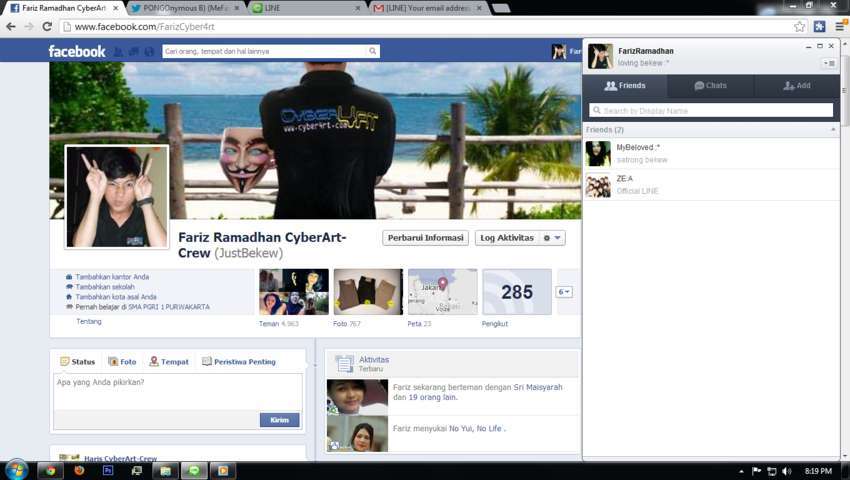Open Photoshop from the taskbar
Screen dimensions: 850x480
(108, 471)
